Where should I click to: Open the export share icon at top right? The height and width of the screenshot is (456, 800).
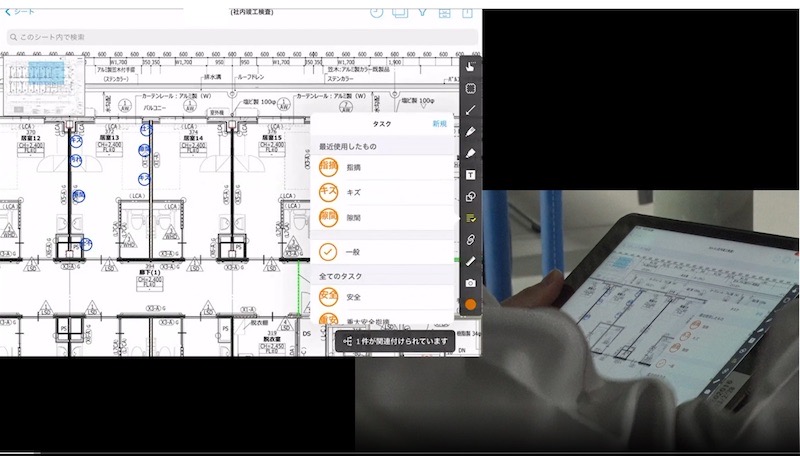467,13
